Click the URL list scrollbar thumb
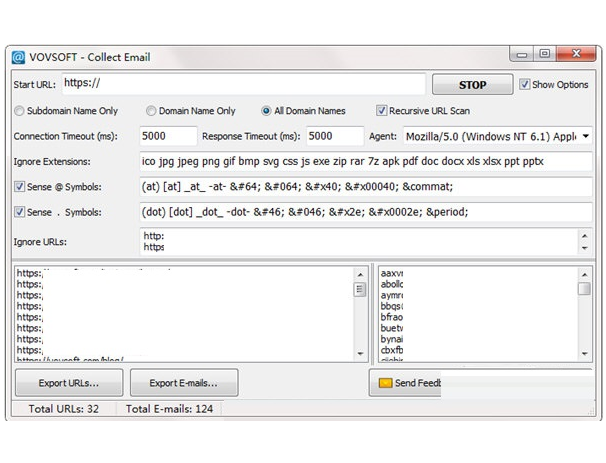Screen dimensions: 606x463 pyautogui.click(x=360, y=289)
